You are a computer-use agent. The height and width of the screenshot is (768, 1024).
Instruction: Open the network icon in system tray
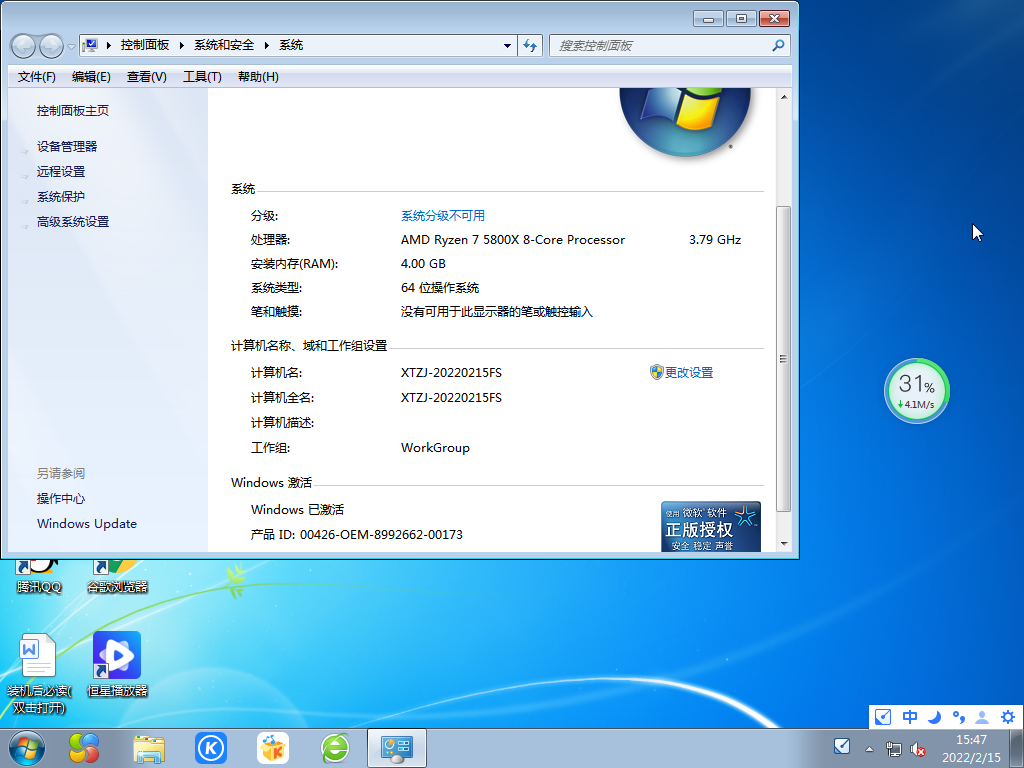pos(893,747)
